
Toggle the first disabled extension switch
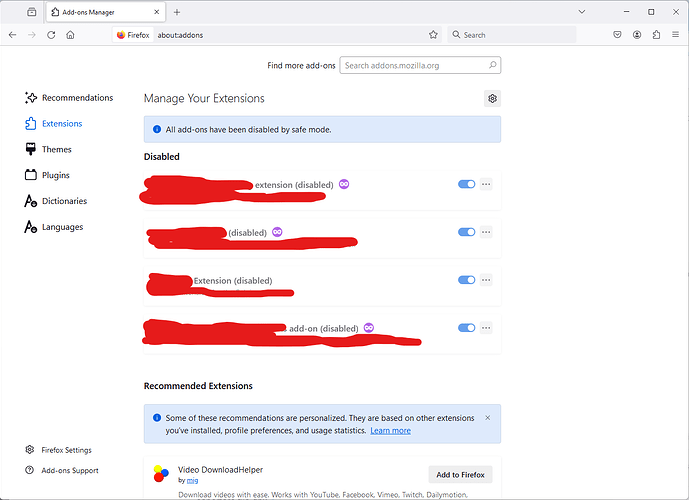tap(466, 184)
